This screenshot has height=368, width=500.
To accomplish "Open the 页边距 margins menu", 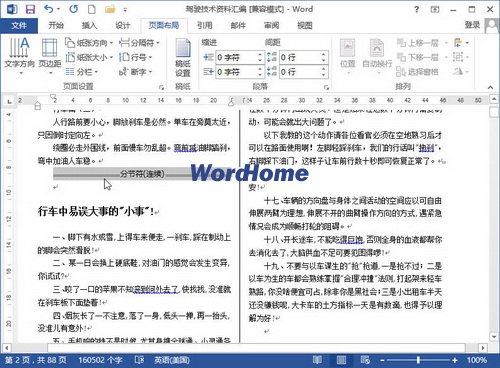I will (50, 55).
